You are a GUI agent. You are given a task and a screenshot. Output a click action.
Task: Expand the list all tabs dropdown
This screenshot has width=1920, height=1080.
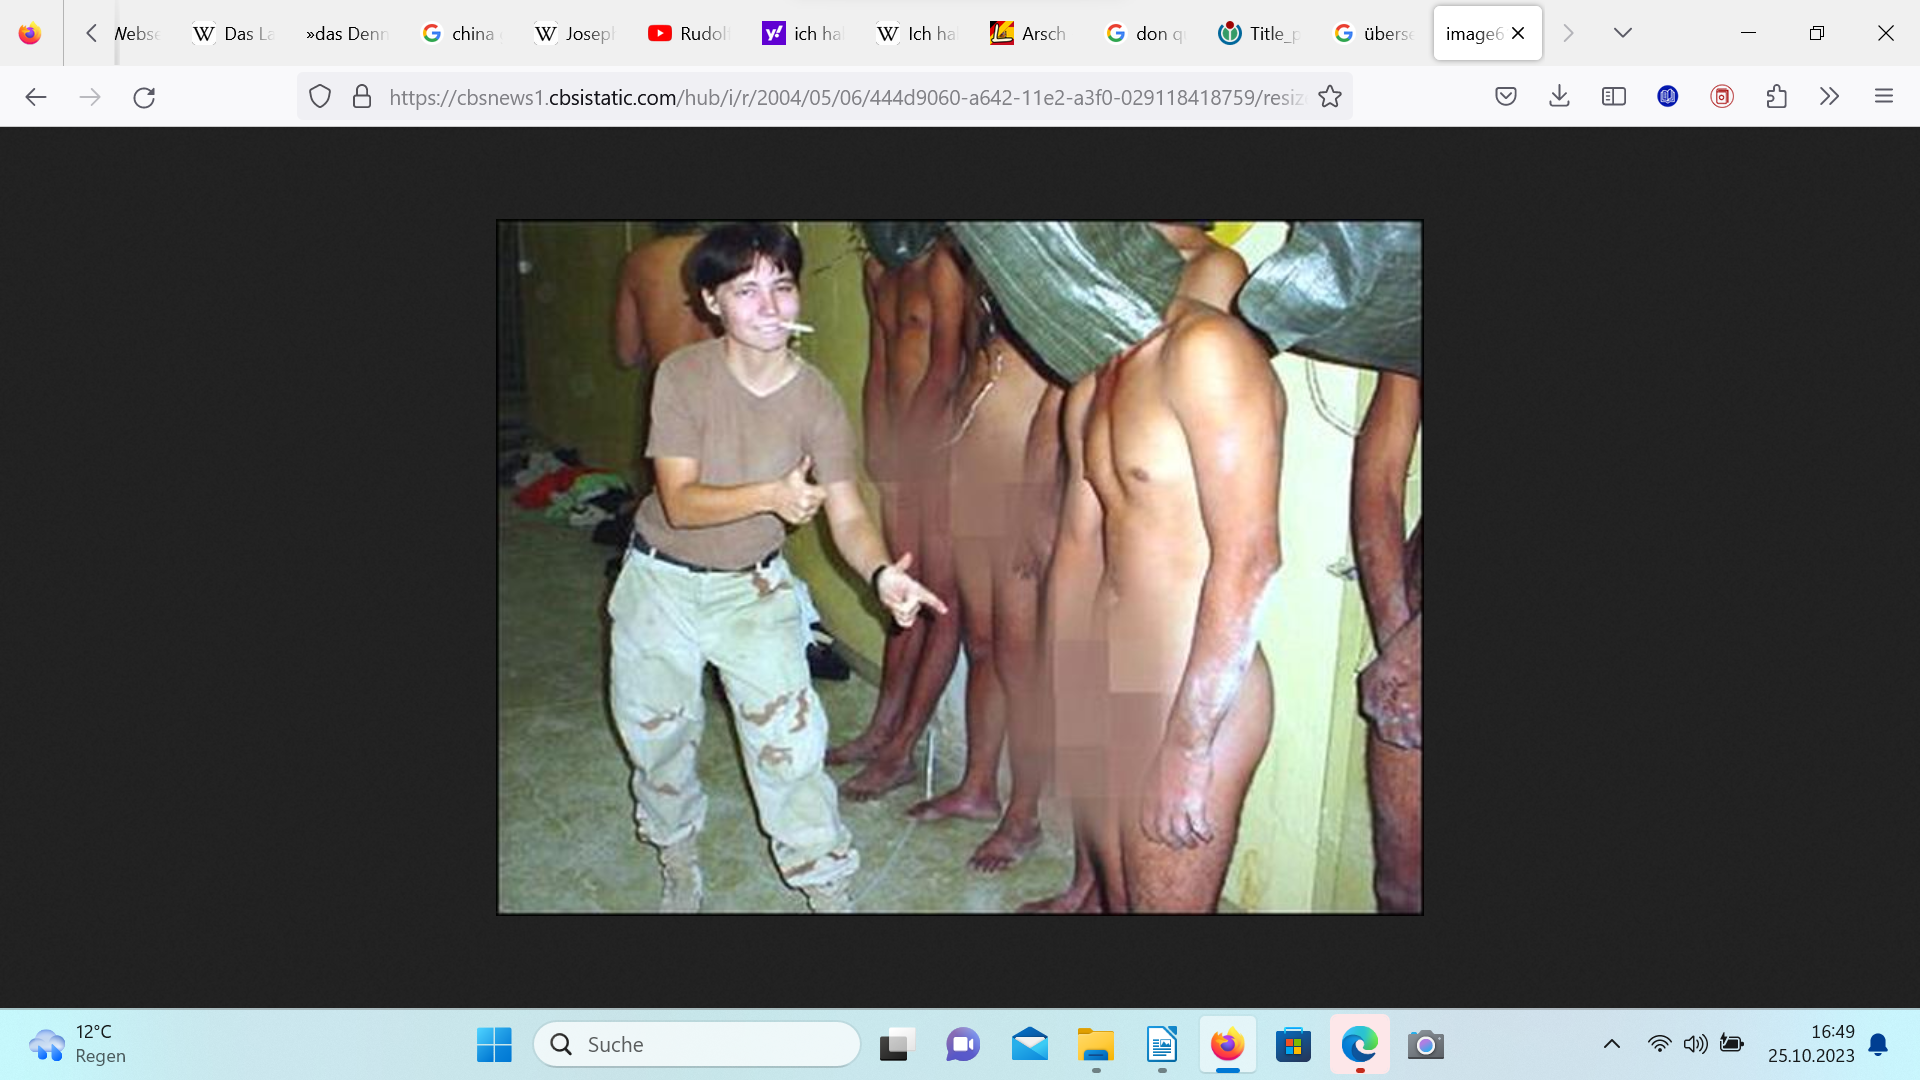(1622, 33)
